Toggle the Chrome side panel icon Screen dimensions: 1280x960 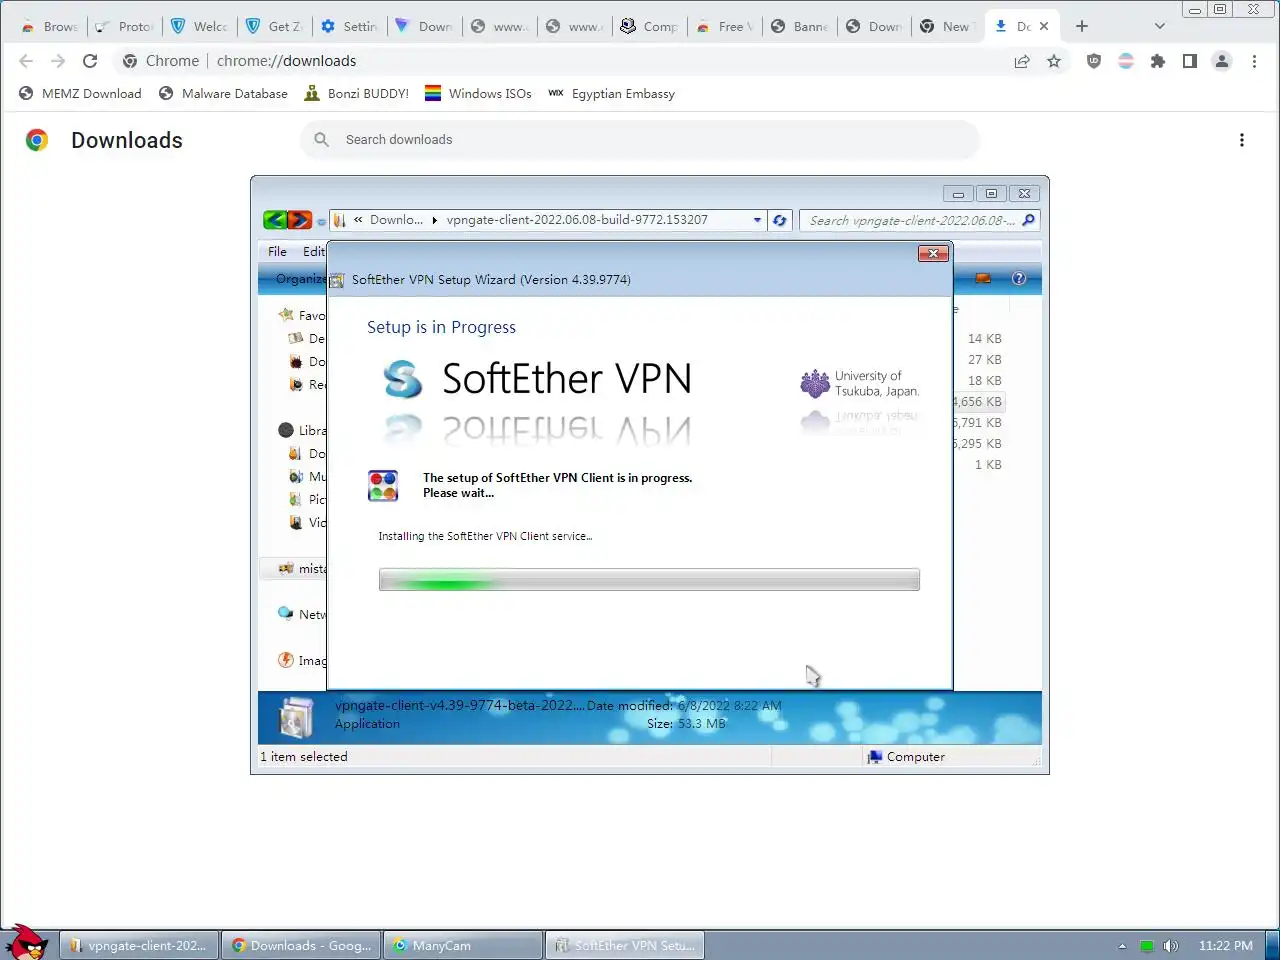1190,61
